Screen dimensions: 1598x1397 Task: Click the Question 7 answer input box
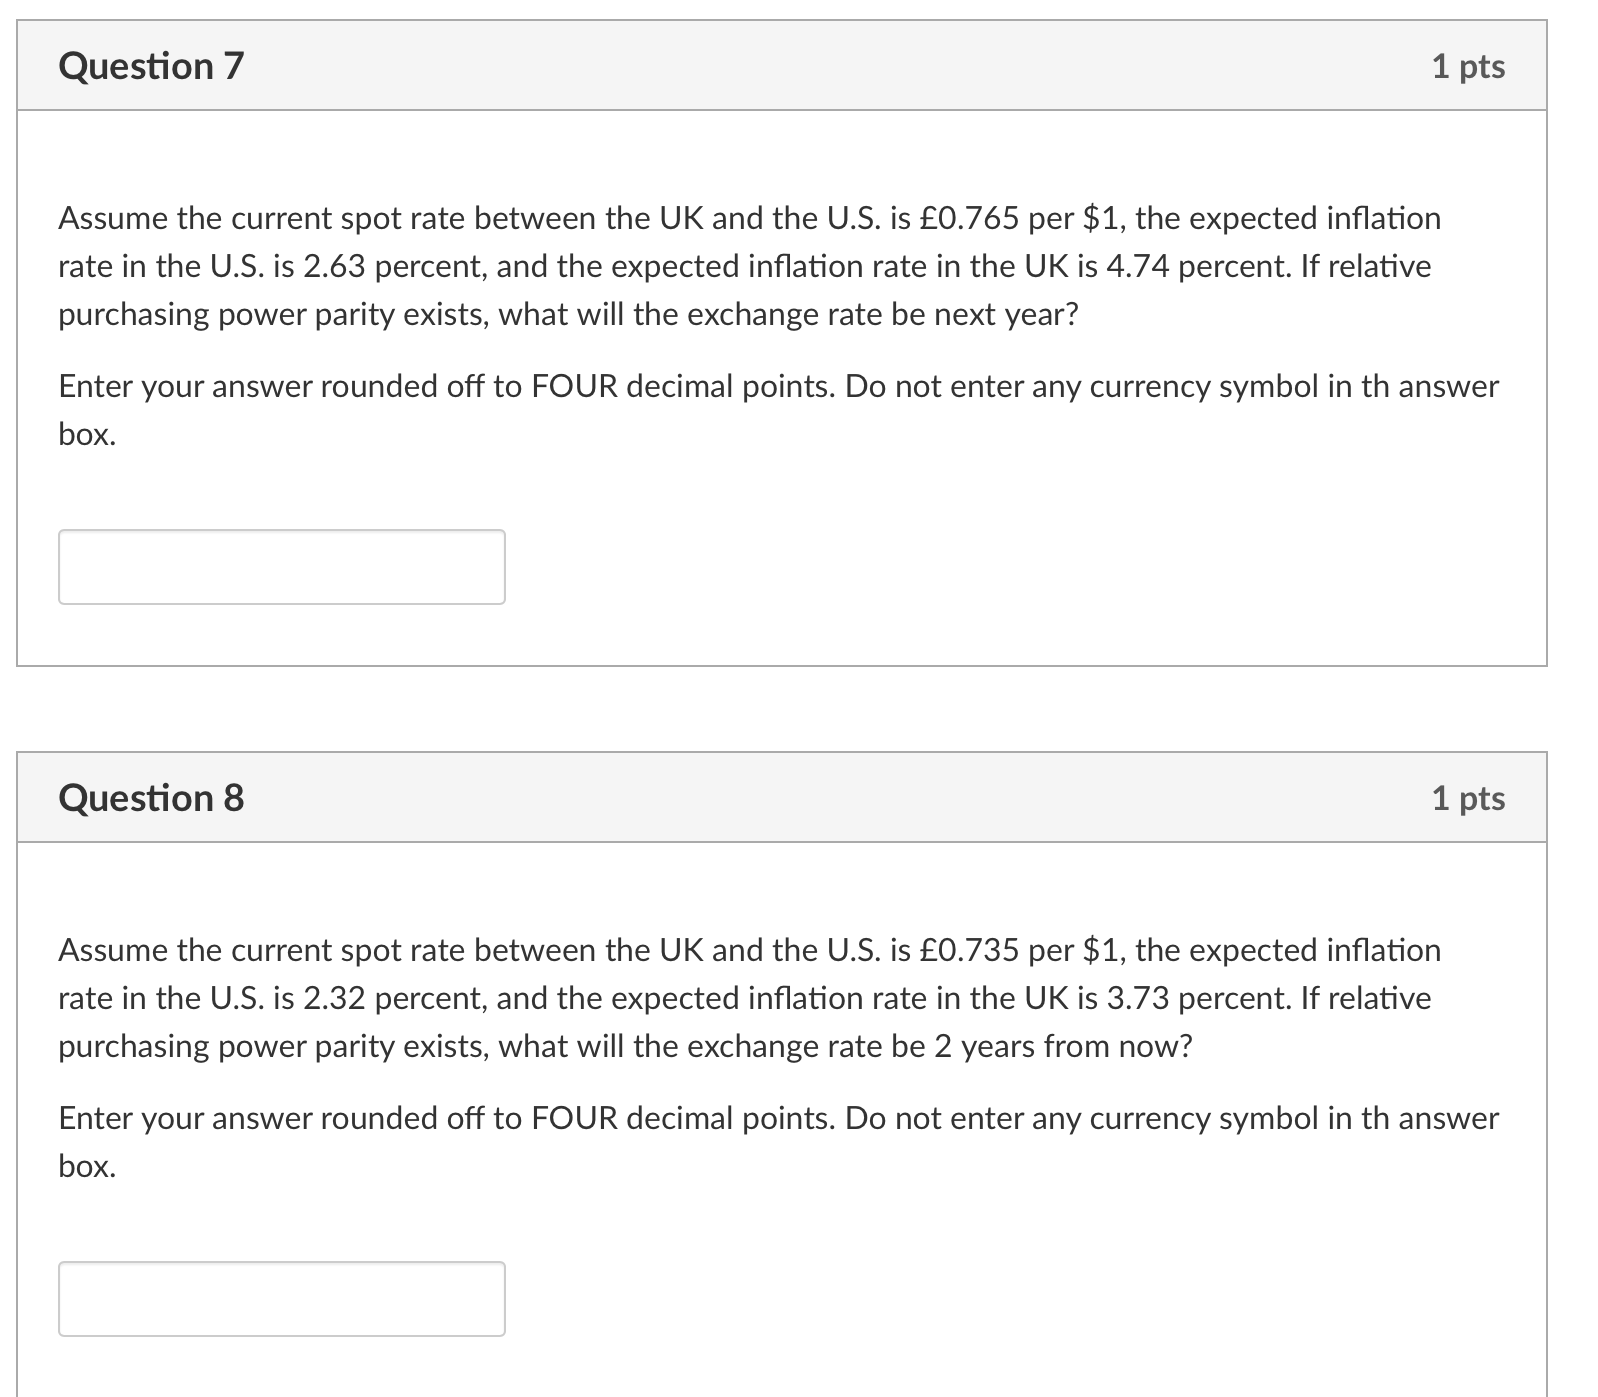[283, 567]
